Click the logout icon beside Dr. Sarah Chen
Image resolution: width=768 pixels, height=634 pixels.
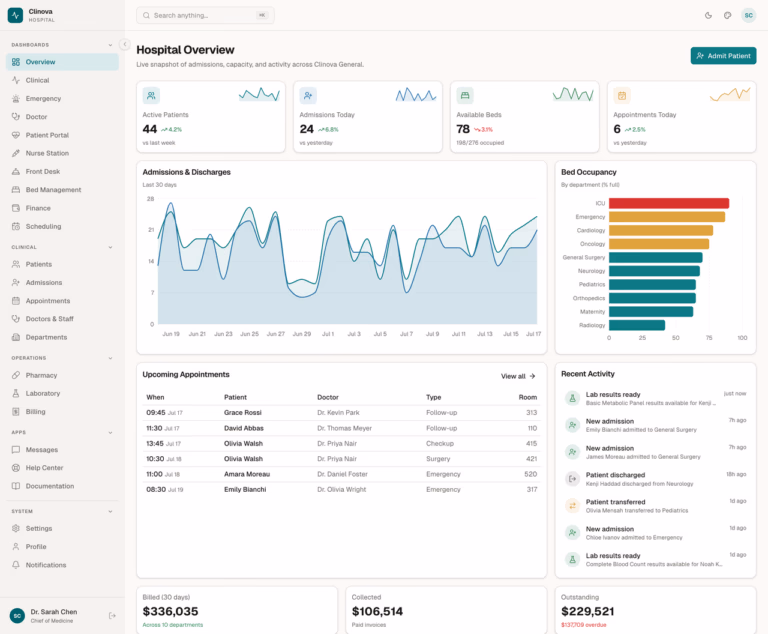112,615
